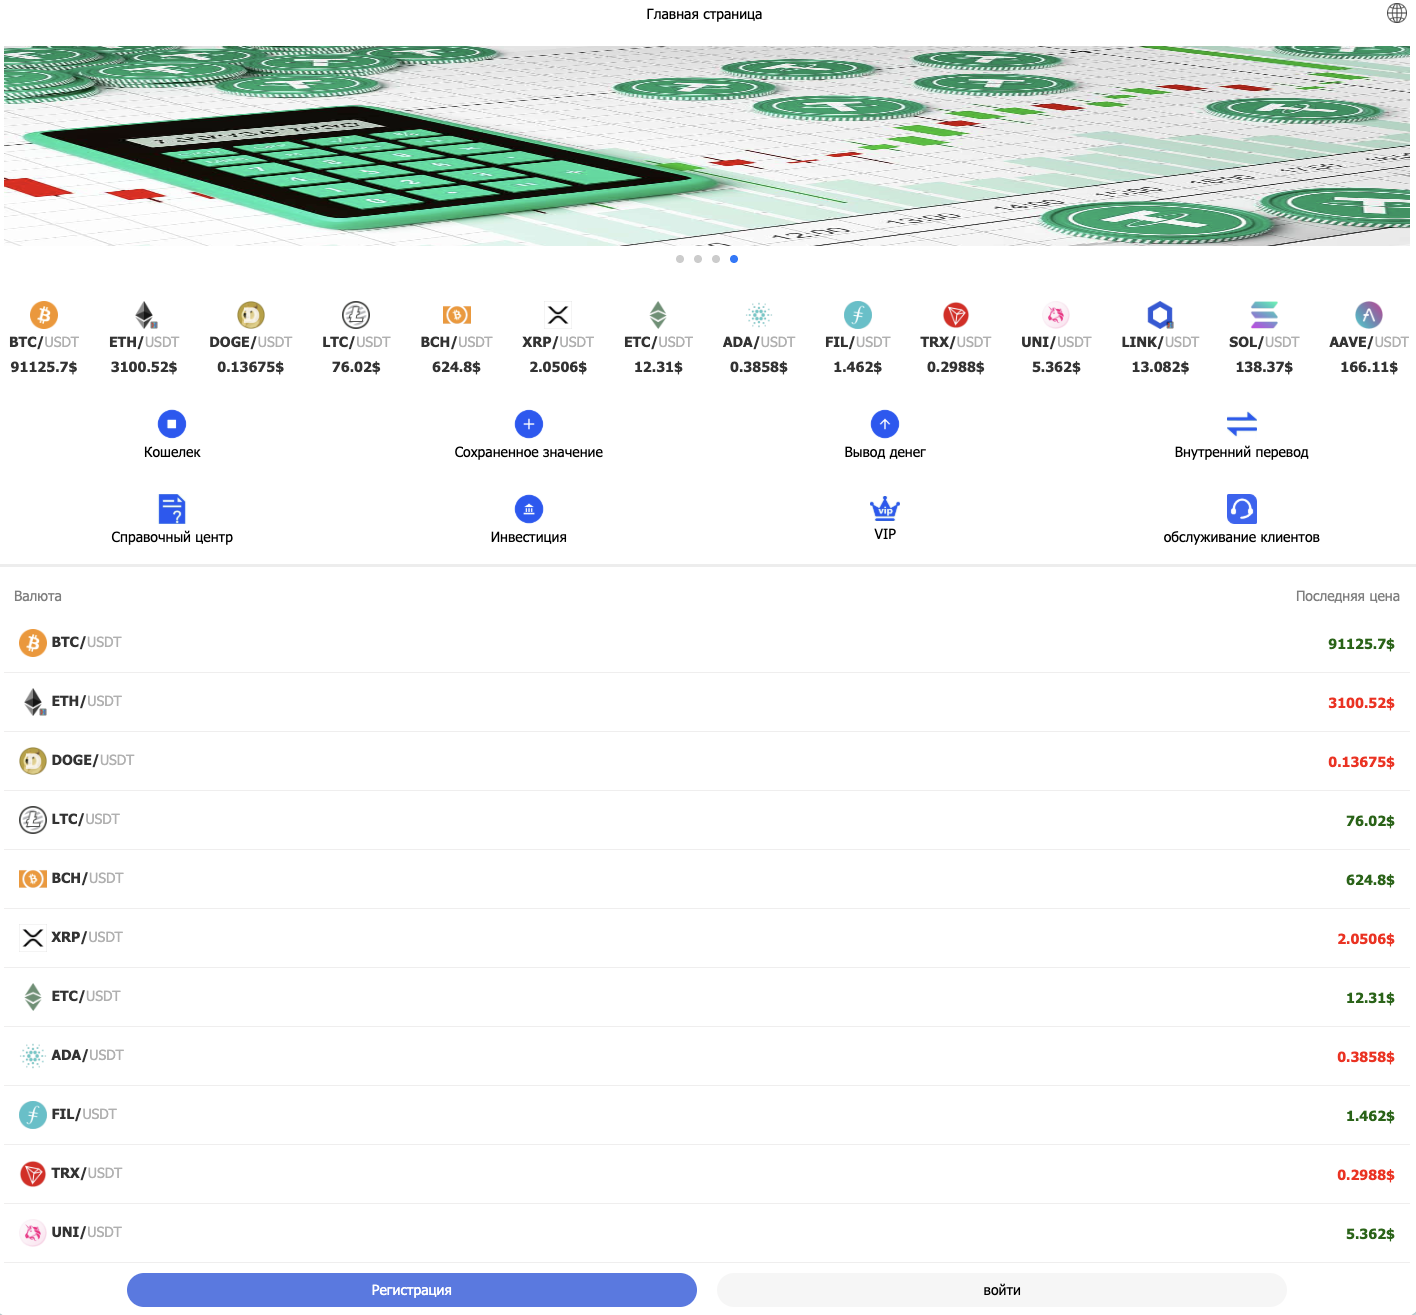Click the UNI icon in ticker strip
Image resolution: width=1416 pixels, height=1315 pixels.
click(x=1056, y=315)
